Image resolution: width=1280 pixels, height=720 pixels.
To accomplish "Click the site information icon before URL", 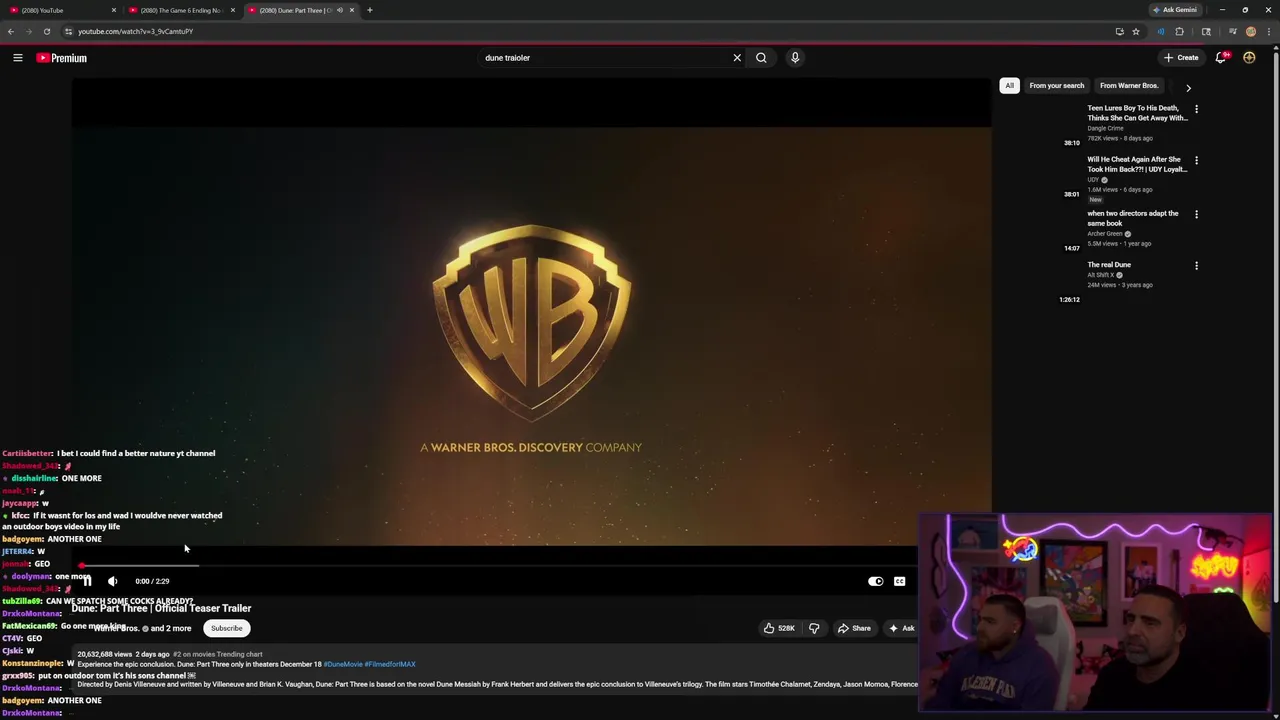I will 68,31.
